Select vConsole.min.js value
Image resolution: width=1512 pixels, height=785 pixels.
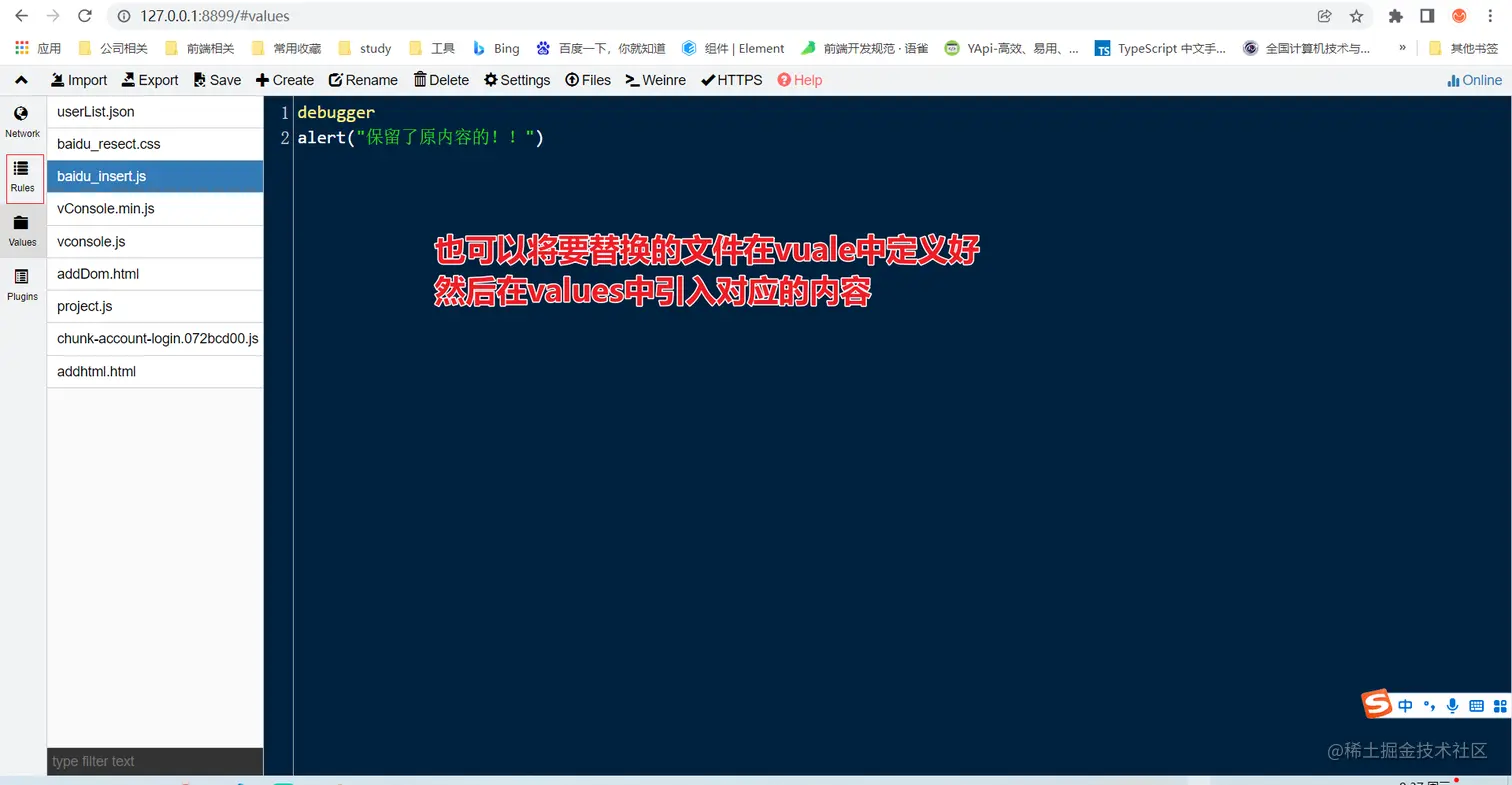pos(155,209)
